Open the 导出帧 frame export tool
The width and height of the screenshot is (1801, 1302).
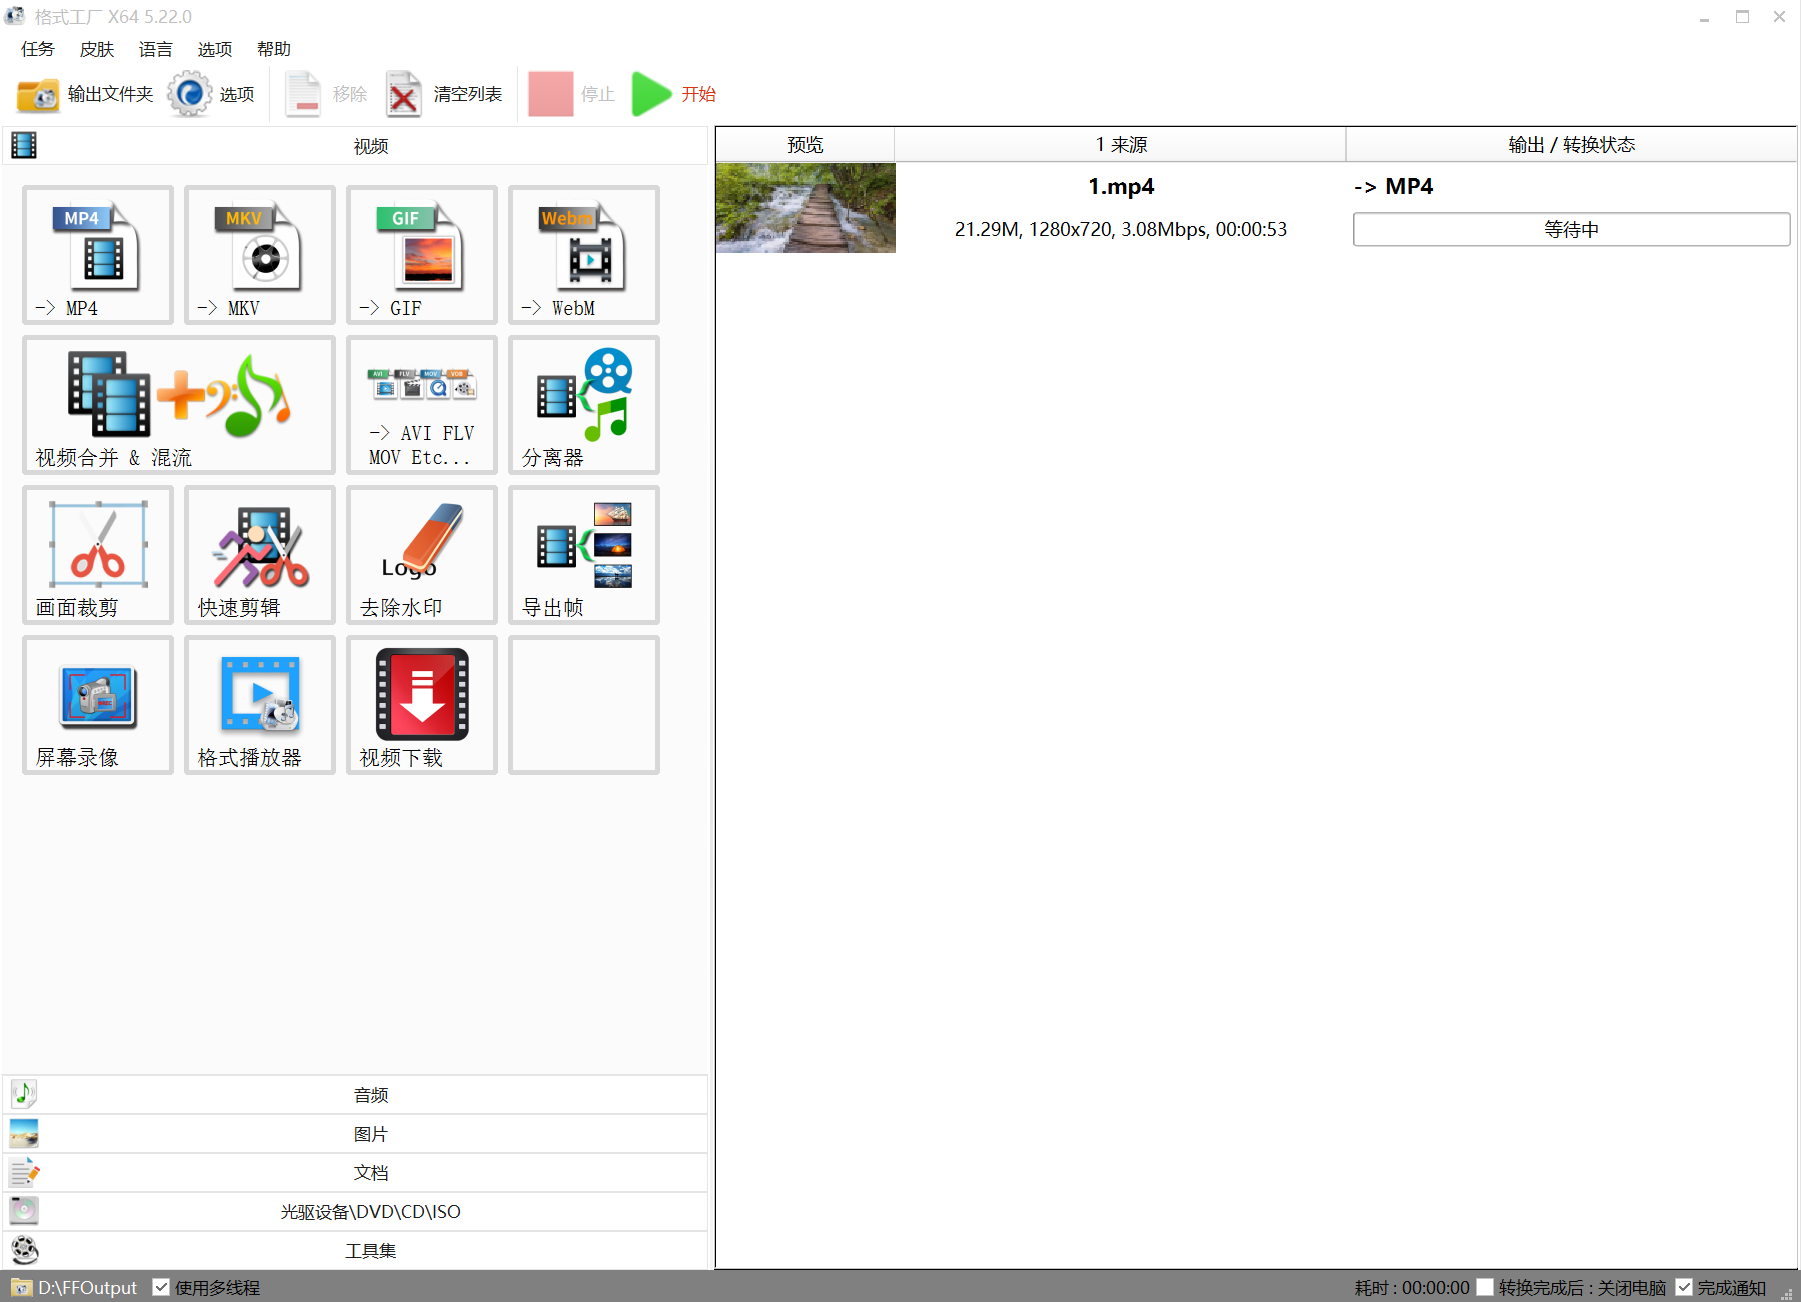[584, 555]
